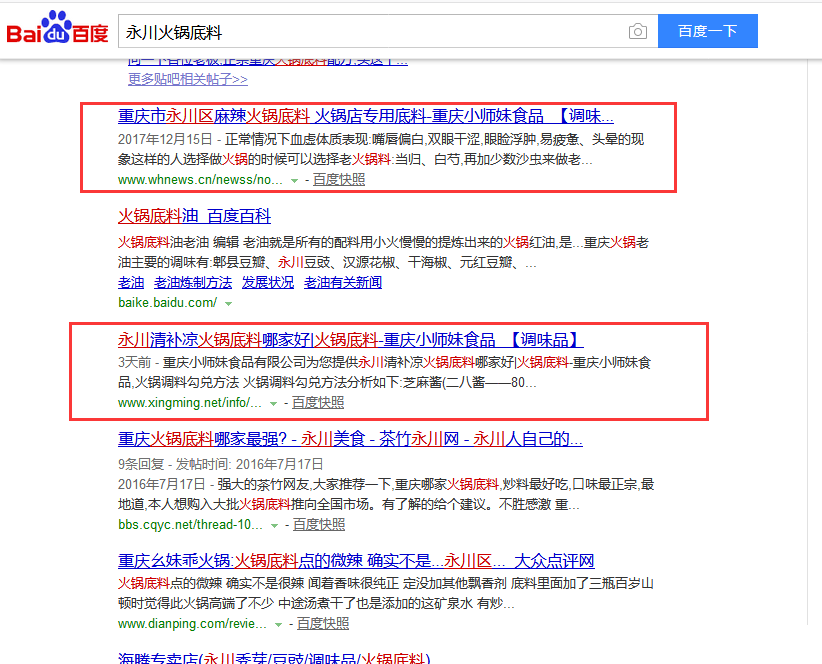Open 重庆市永川区麻辣火锅底料 result title
This screenshot has width=822, height=664.
pos(365,115)
